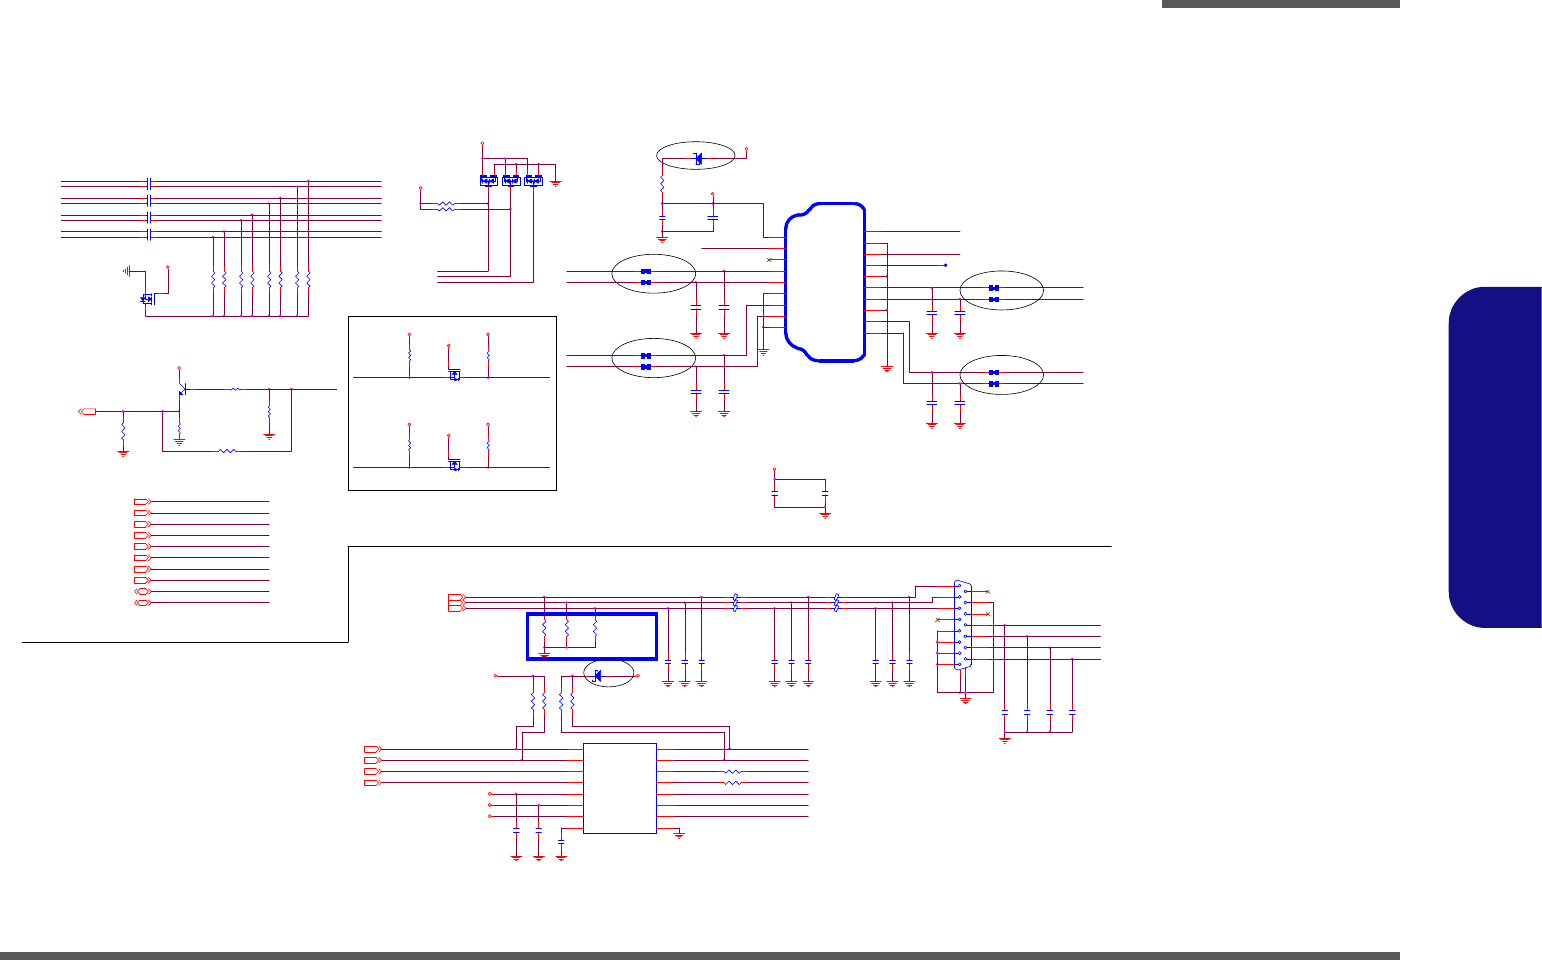Click the large blue-outlined connector symbol
Viewport: 1542px width, 960px height.
[825, 282]
